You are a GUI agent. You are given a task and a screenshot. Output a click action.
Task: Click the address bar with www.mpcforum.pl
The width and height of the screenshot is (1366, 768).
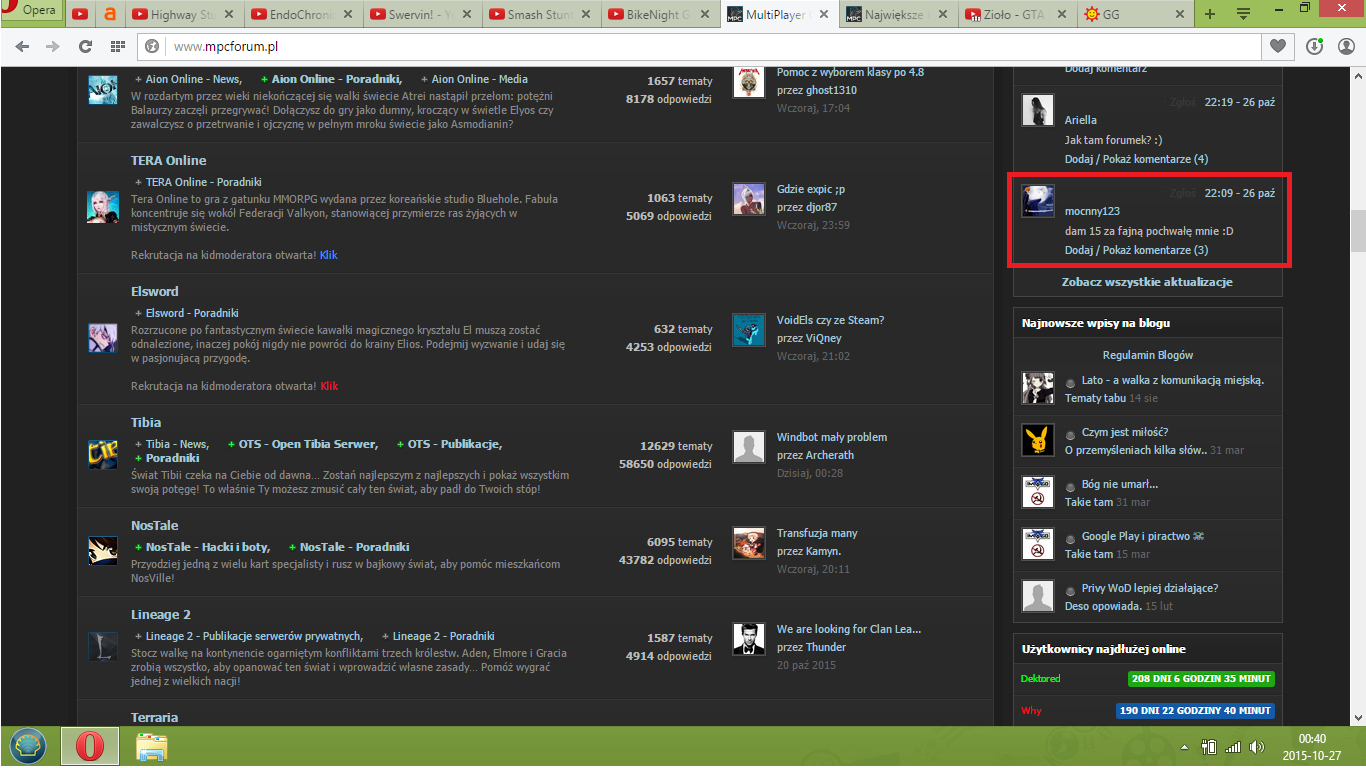coord(700,47)
